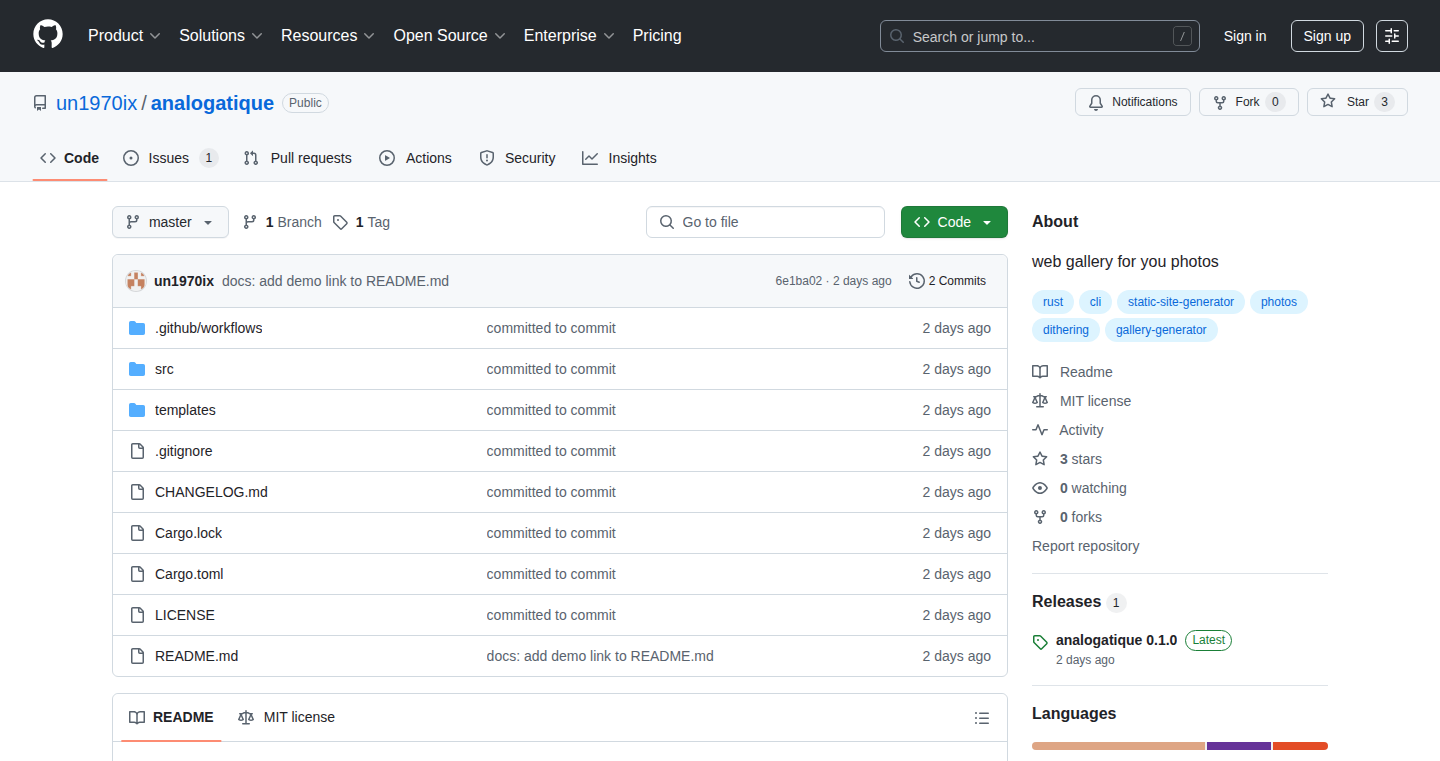The height and width of the screenshot is (761, 1440).
Task: Open the GitHub home logo
Action: (48, 35)
